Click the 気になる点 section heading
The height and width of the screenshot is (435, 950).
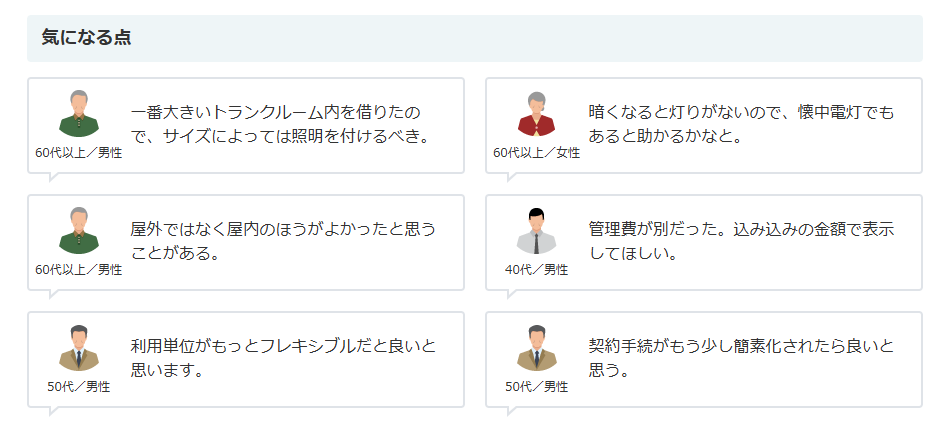pyautogui.click(x=87, y=38)
